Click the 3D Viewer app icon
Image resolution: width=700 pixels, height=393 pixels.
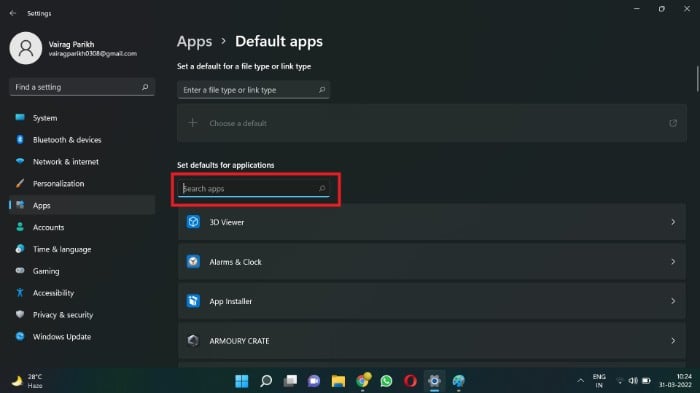coord(193,222)
